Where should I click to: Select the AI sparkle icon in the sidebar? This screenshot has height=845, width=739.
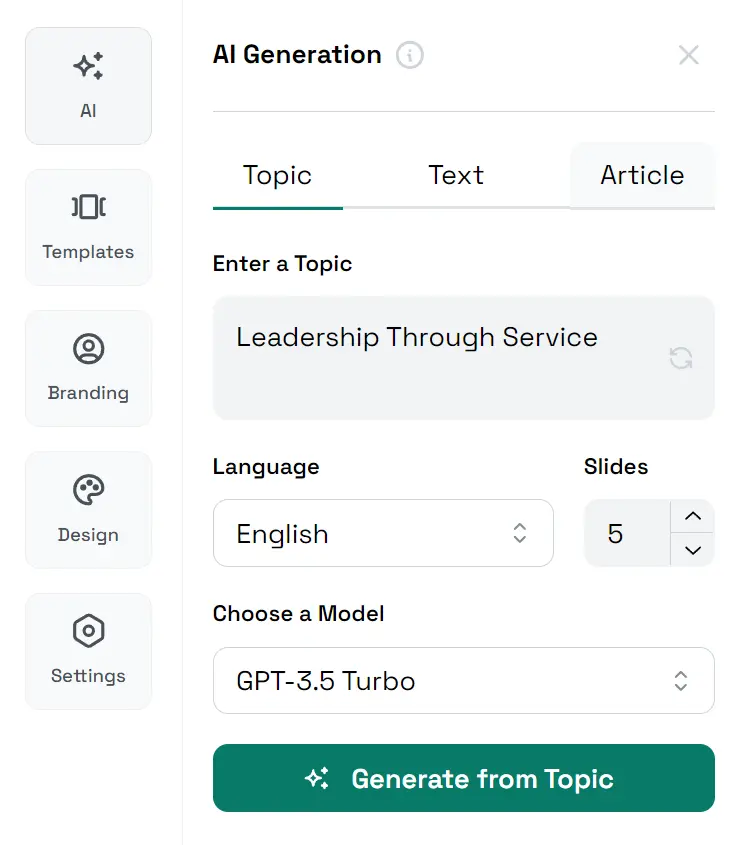tap(88, 66)
